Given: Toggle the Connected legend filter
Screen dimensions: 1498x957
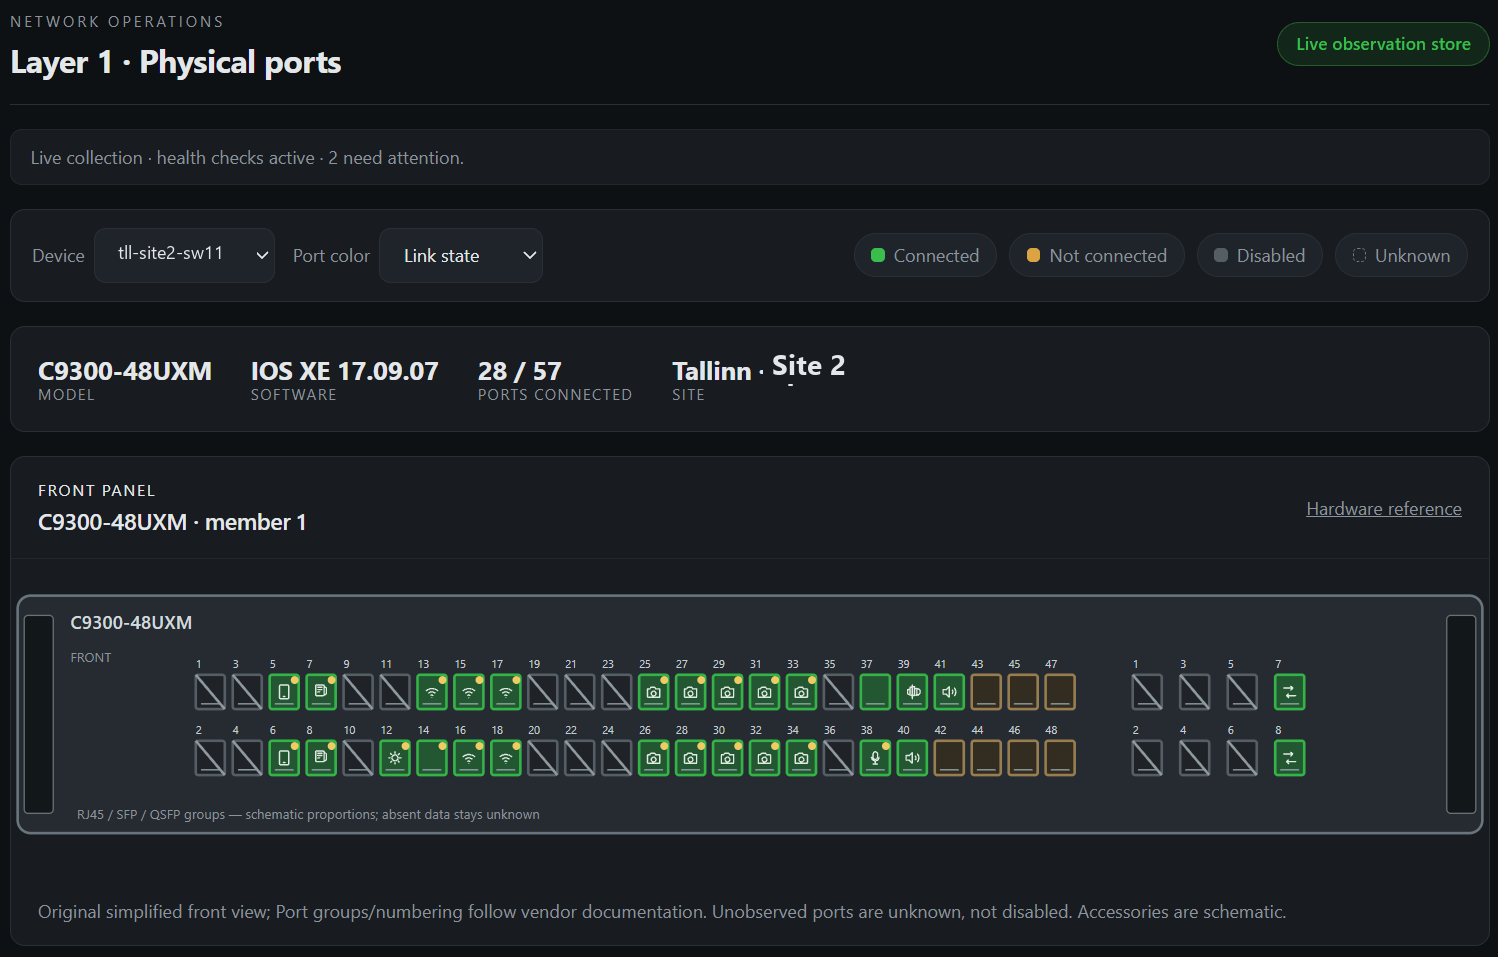Looking at the screenshot, I should (x=925, y=255).
